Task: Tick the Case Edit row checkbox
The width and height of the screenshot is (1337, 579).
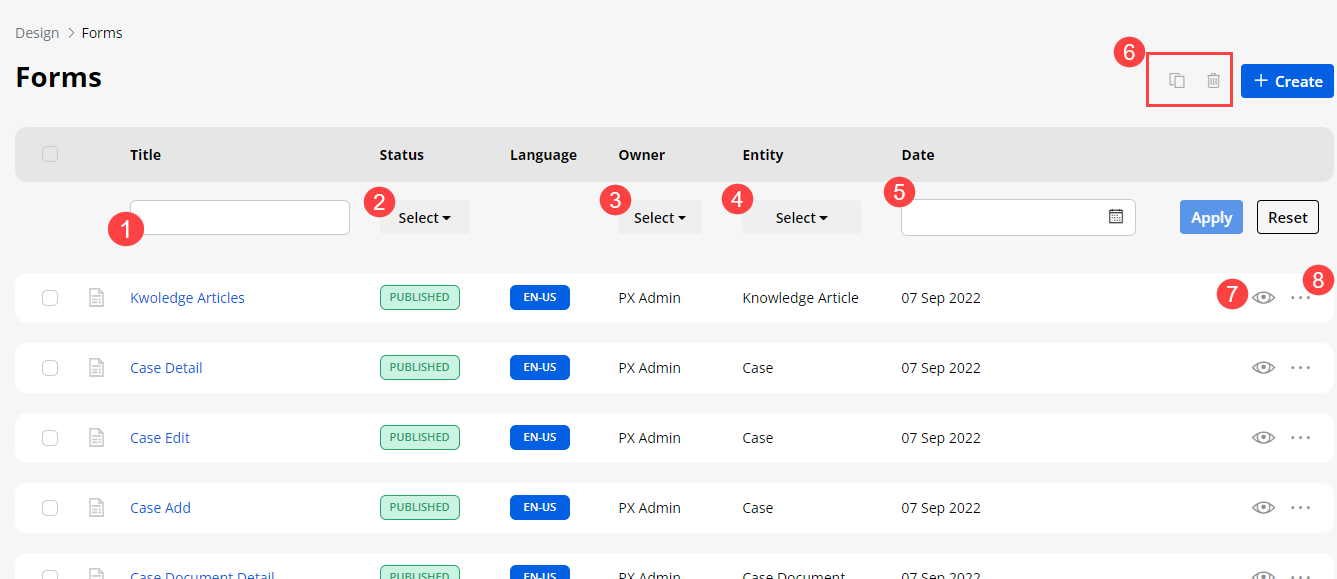Action: (50, 438)
